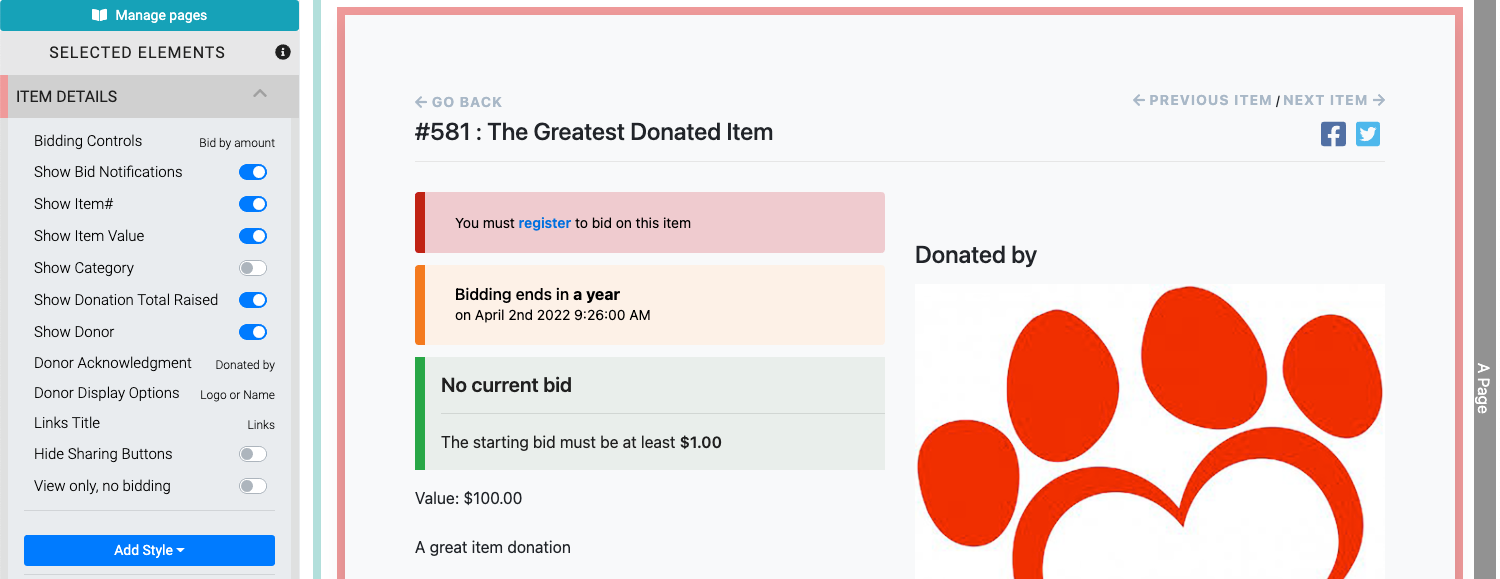Disable the Show Item# switch
Image resolution: width=1500 pixels, height=579 pixels.
pos(253,204)
